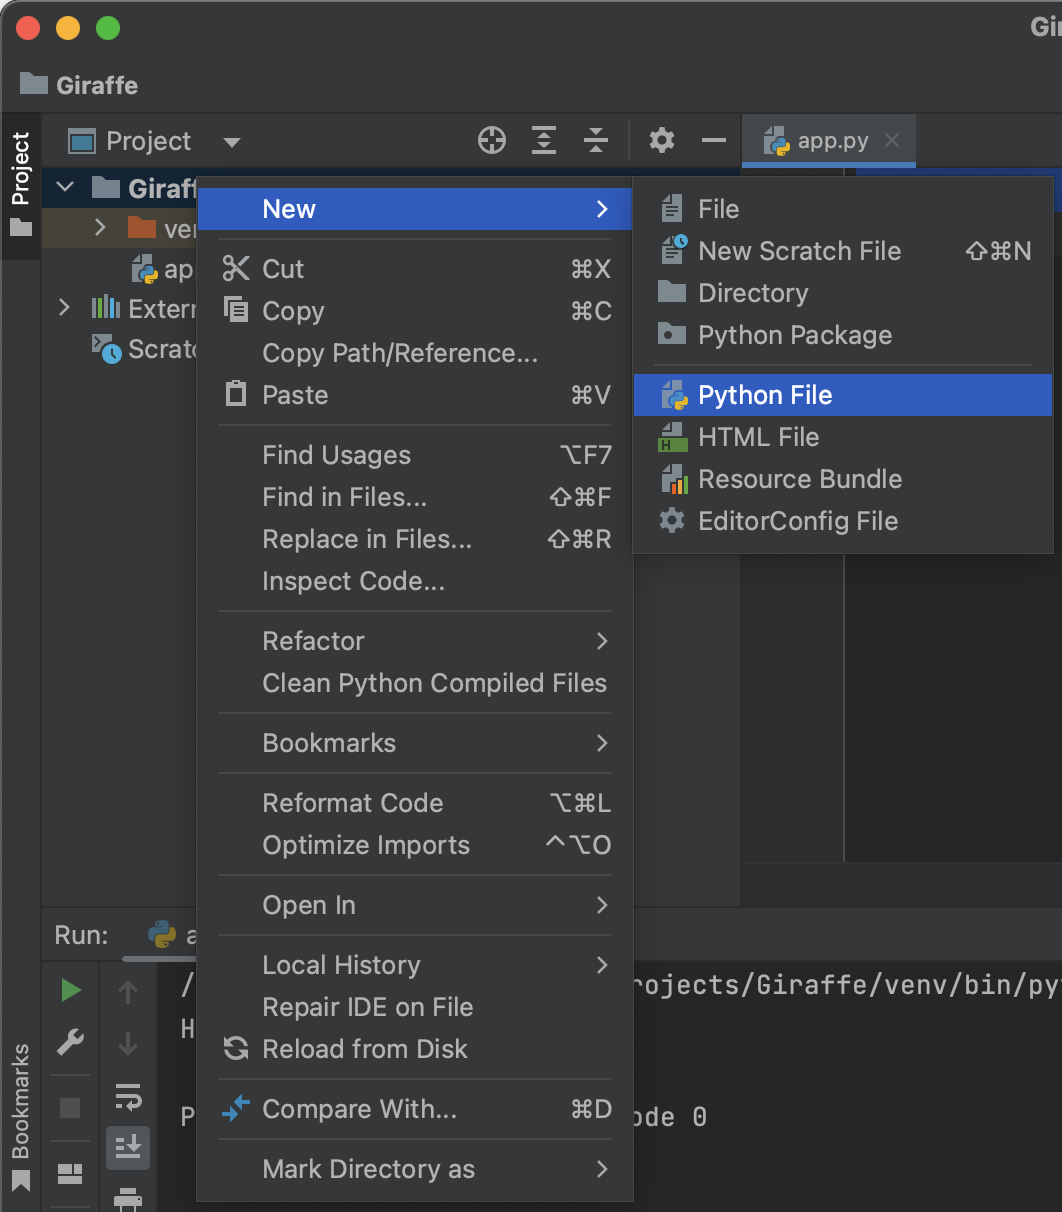1062x1212 pixels.
Task: Collapse the Giraffe root folder chevron
Action: (66, 187)
